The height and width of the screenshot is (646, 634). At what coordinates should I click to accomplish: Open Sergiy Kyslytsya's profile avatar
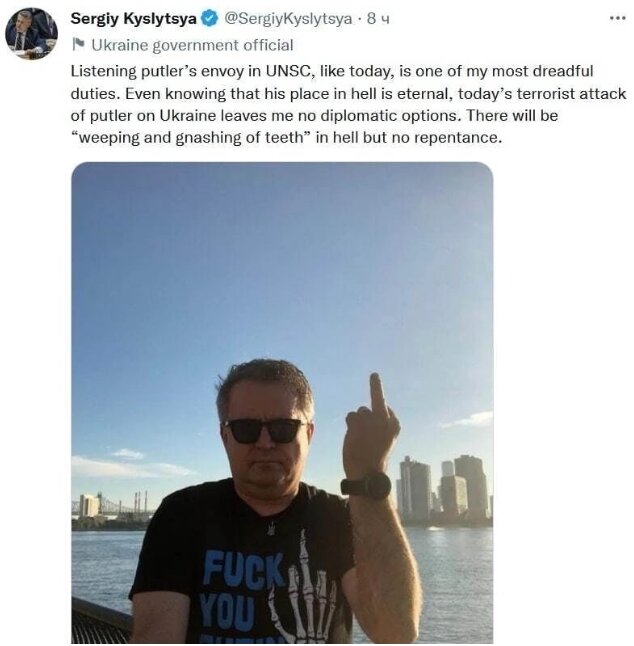(x=31, y=34)
